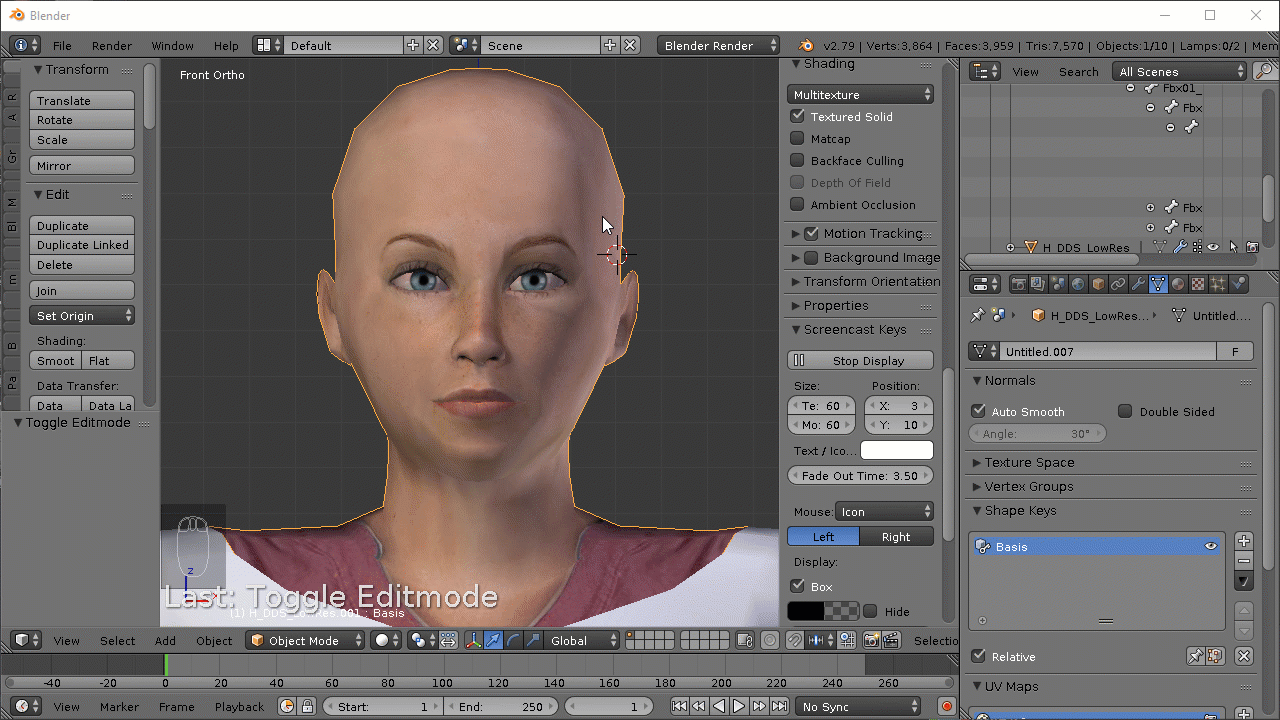Open the Modifiers properties tab (wrench icon)
This screenshot has height=720, width=1280.
point(1138,284)
